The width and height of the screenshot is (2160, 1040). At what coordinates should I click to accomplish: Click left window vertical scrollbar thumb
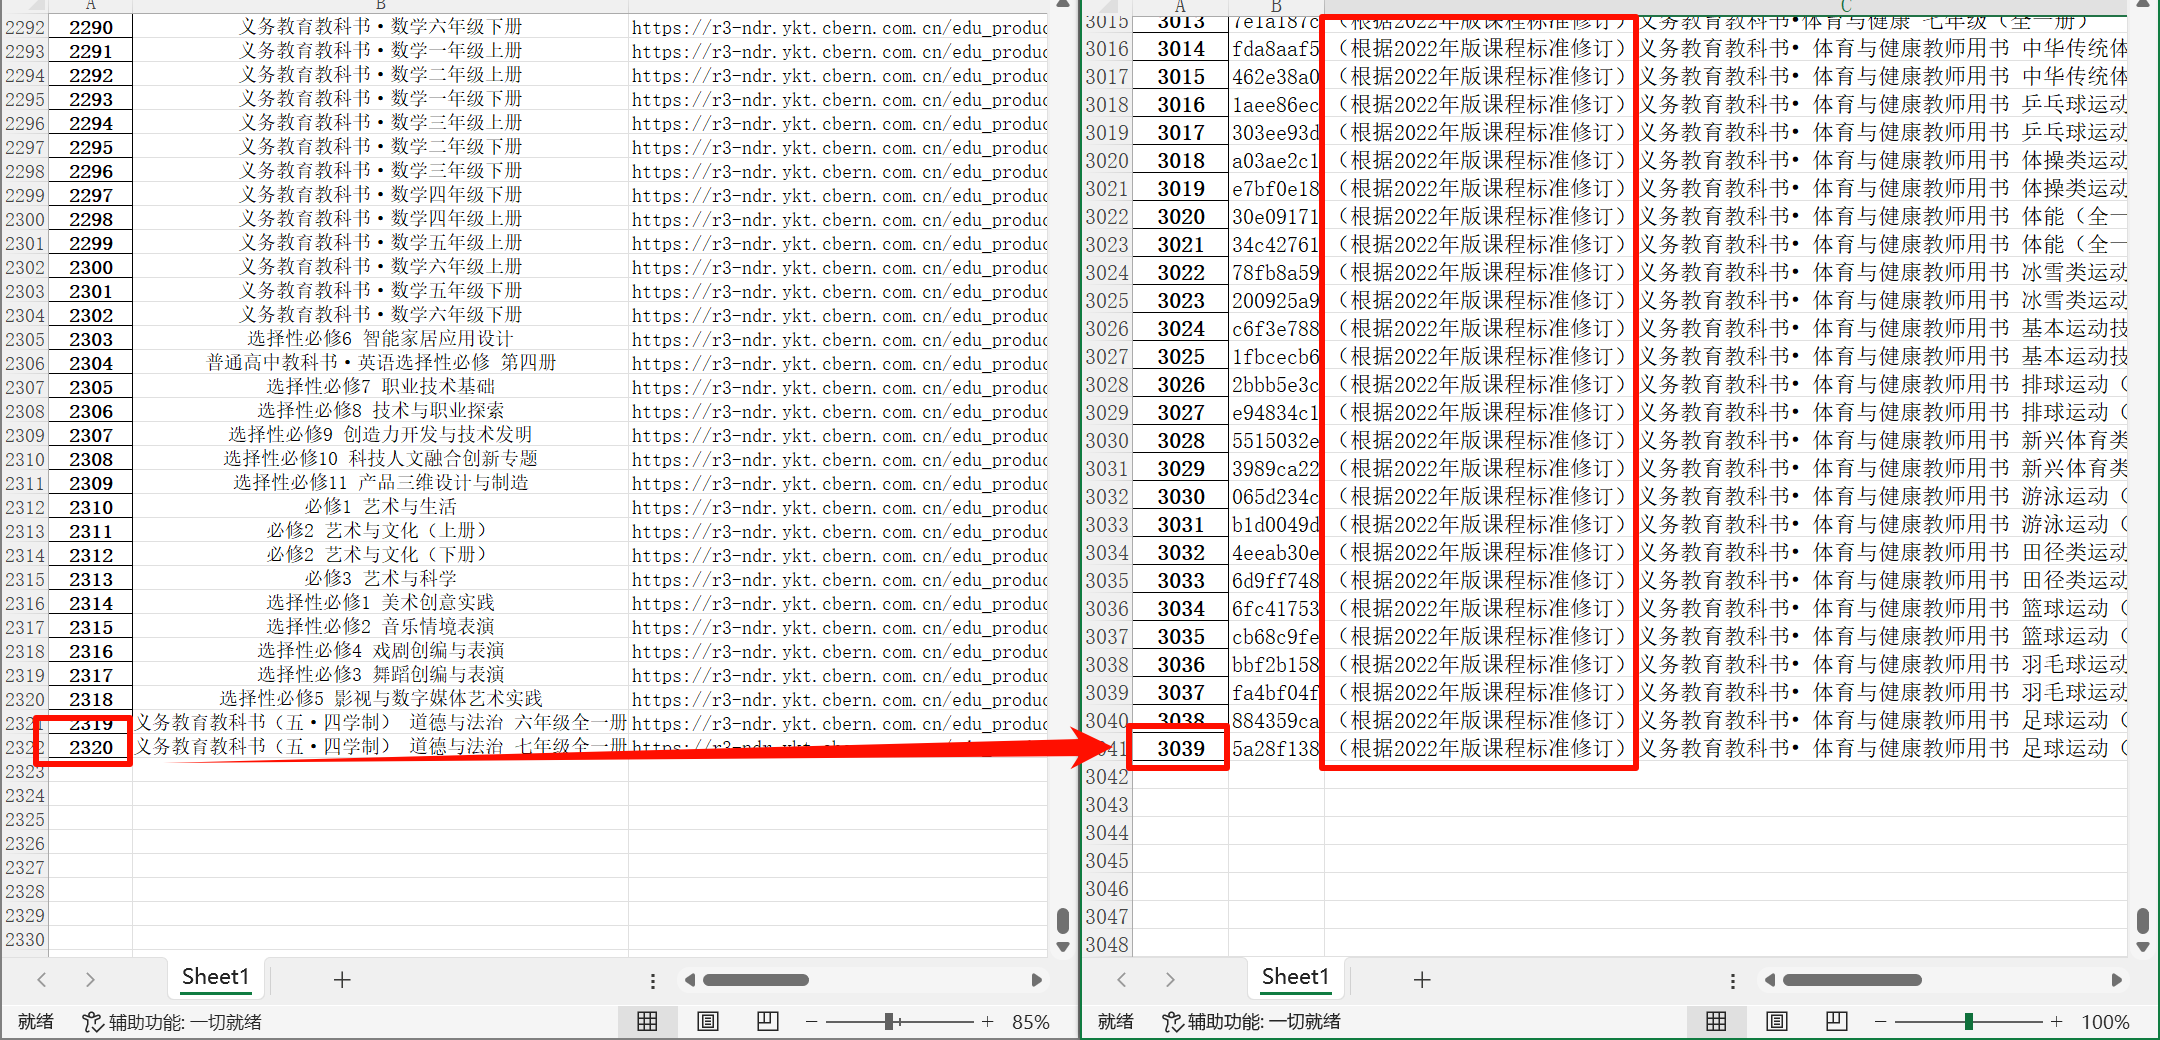(x=1063, y=920)
